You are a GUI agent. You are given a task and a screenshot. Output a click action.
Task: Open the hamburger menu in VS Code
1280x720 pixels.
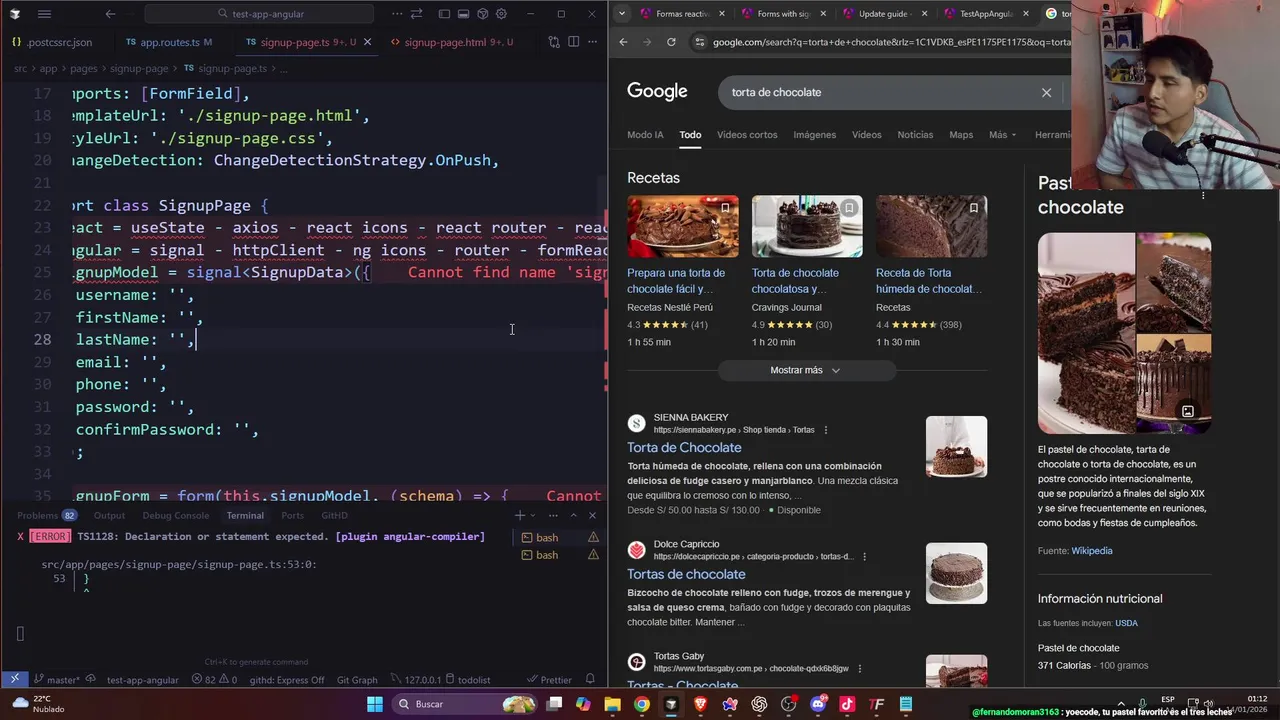tap(44, 14)
